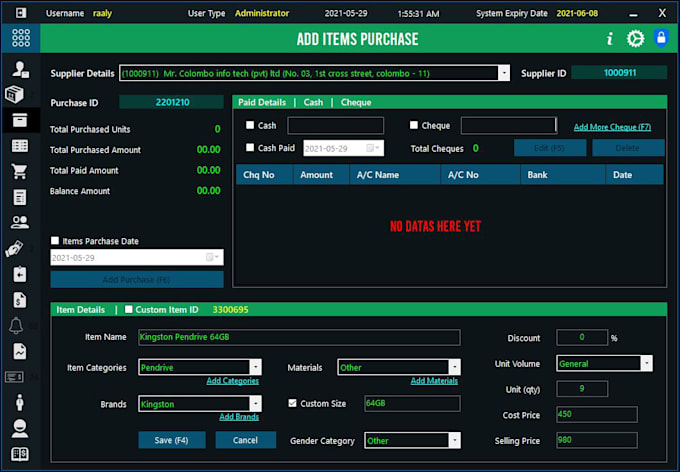
Task: Open the shopping cart icon
Action: tap(20, 172)
